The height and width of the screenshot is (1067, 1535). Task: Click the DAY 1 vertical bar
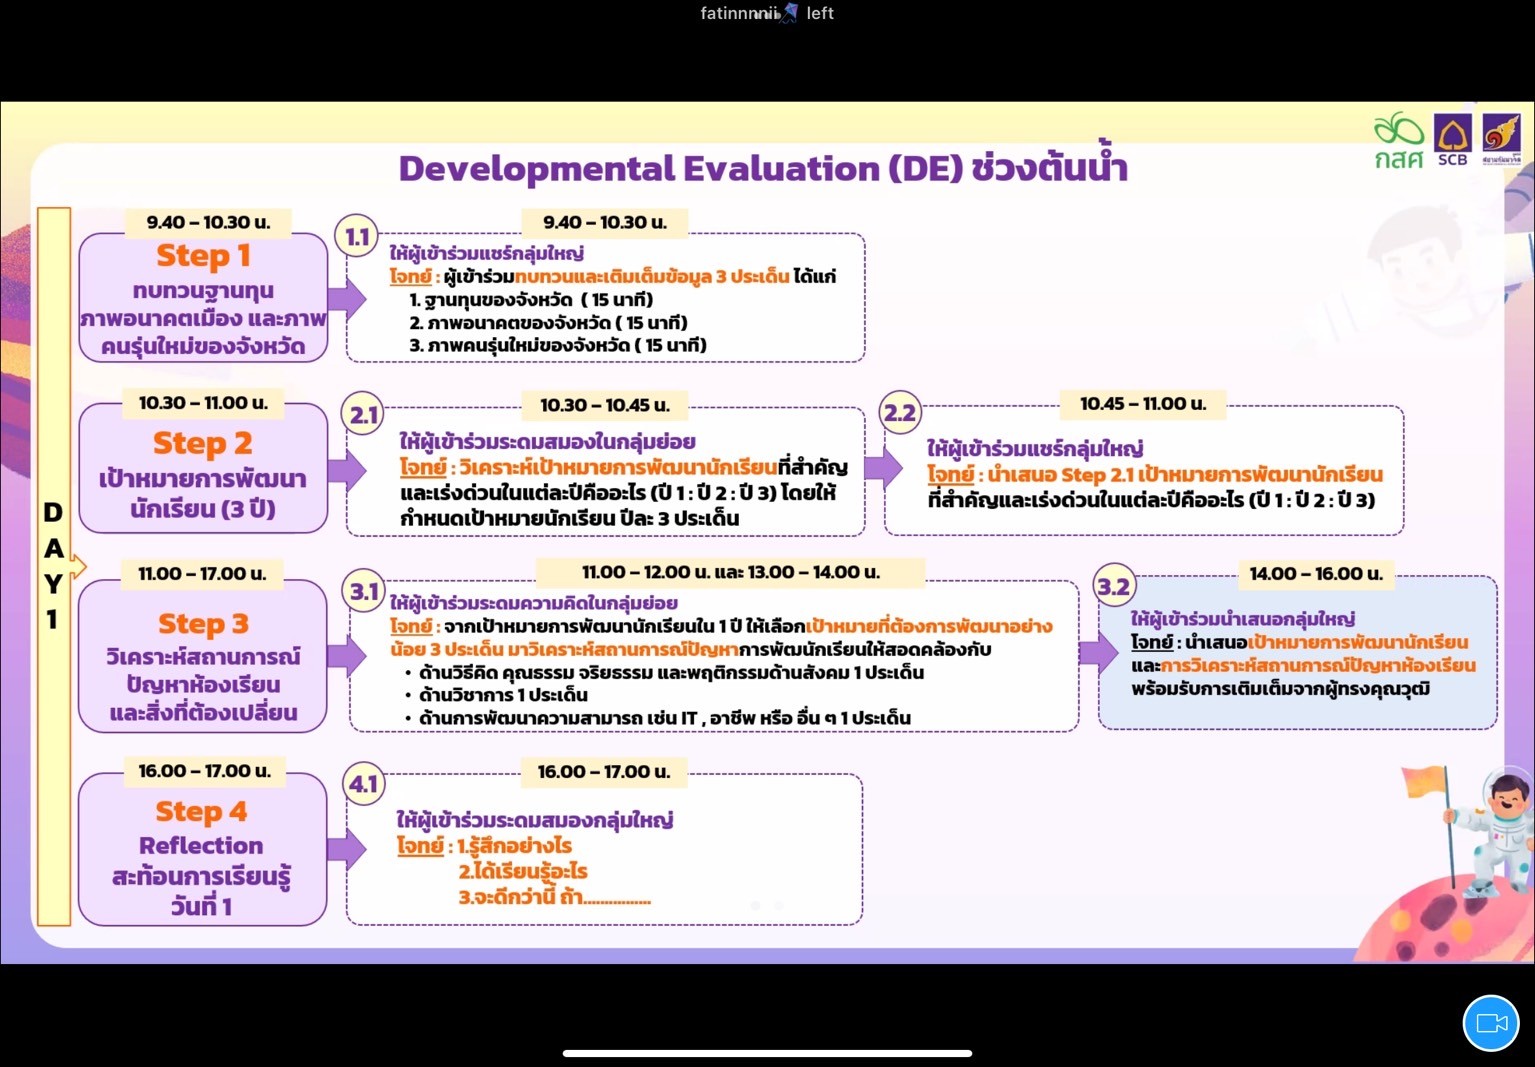[54, 566]
